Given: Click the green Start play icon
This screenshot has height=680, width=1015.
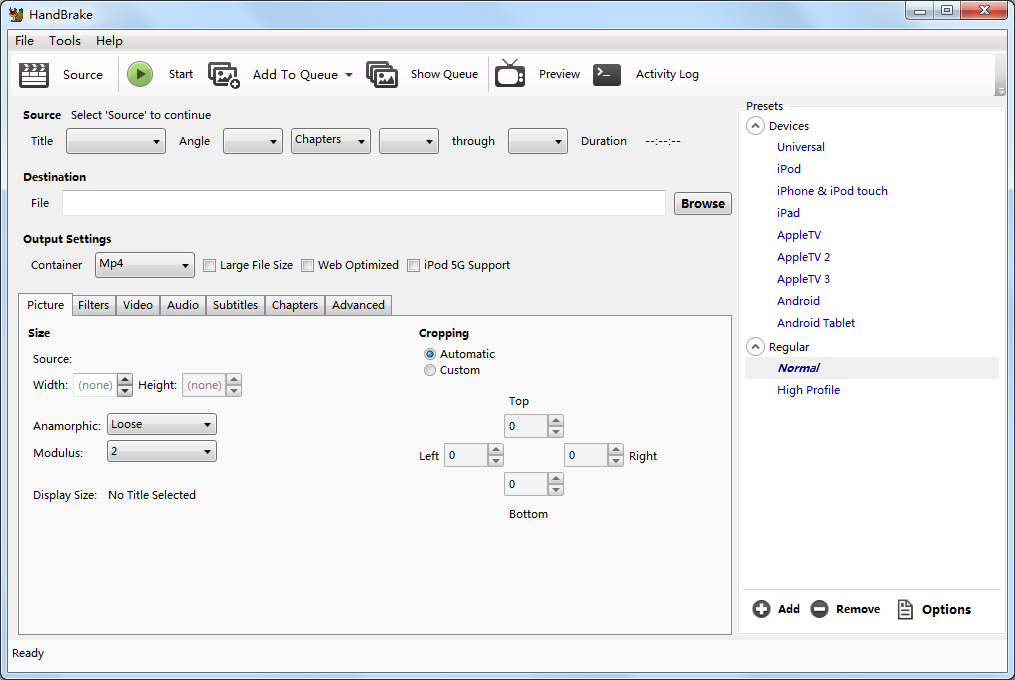Looking at the screenshot, I should coord(140,74).
